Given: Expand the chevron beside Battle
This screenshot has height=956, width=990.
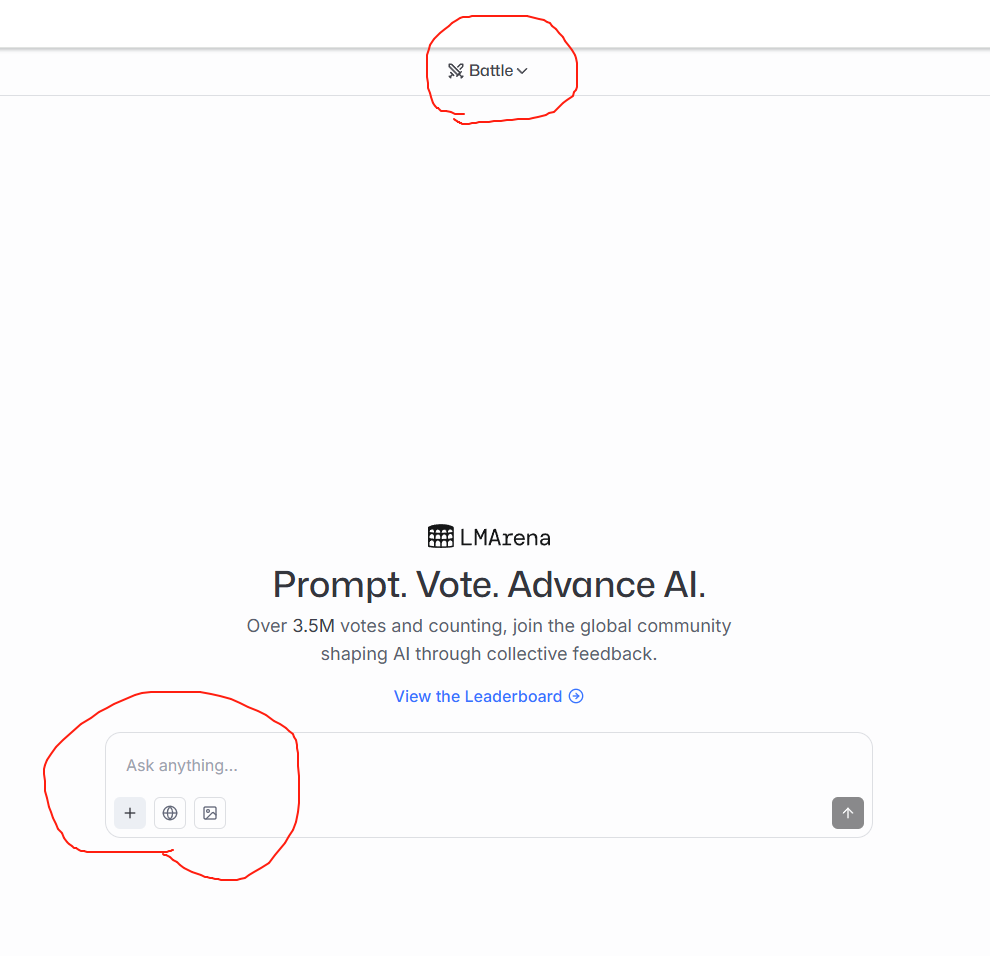Looking at the screenshot, I should (522, 71).
